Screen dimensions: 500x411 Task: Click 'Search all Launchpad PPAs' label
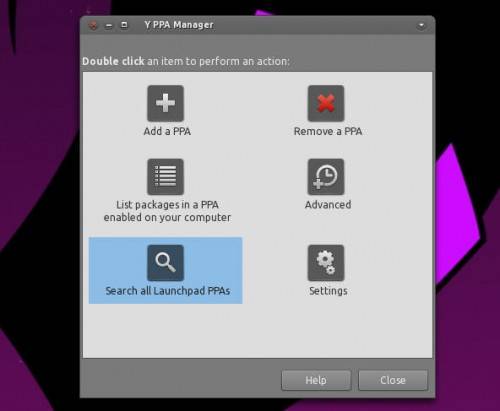[x=168, y=291]
